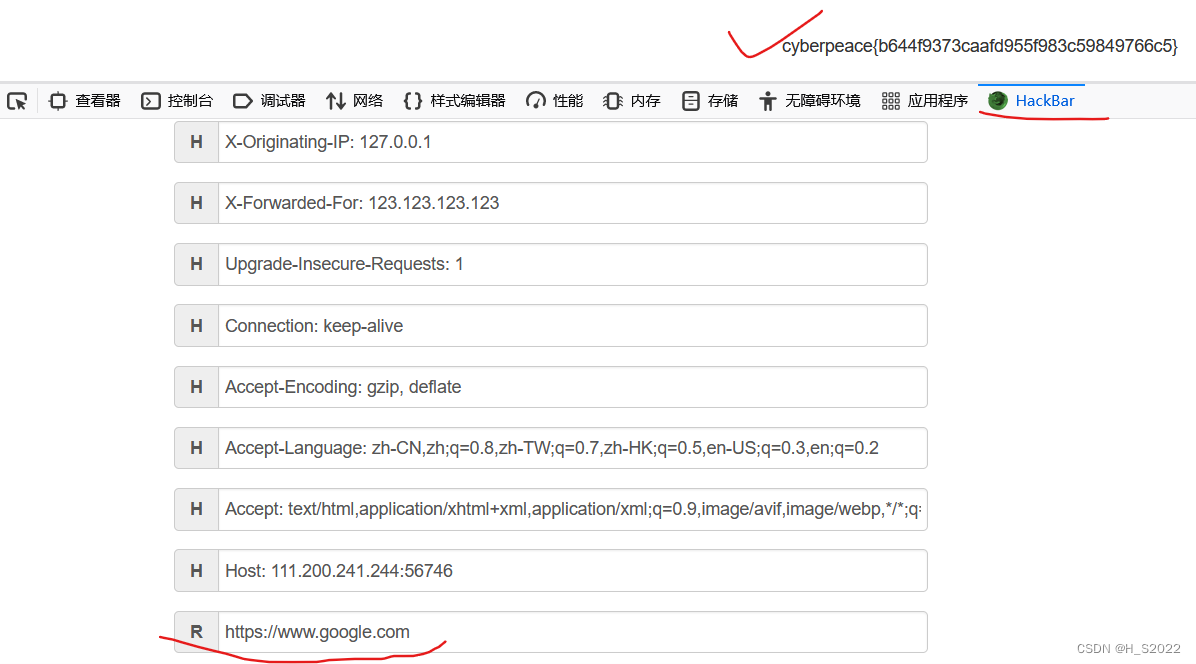The image size is (1196, 664).
Task: Click the H button beside Host header
Action: point(197,570)
